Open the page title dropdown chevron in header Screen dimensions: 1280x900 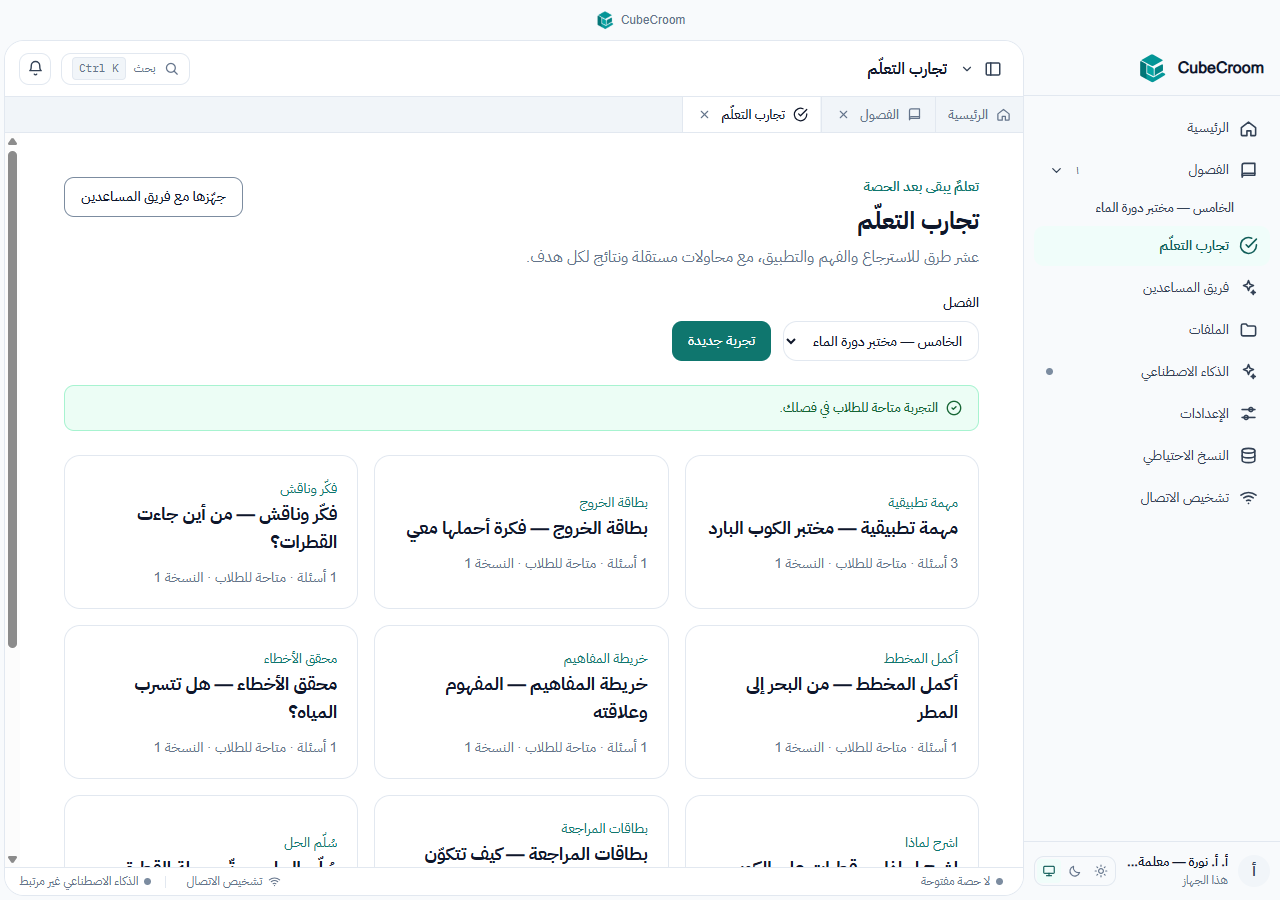point(966,69)
